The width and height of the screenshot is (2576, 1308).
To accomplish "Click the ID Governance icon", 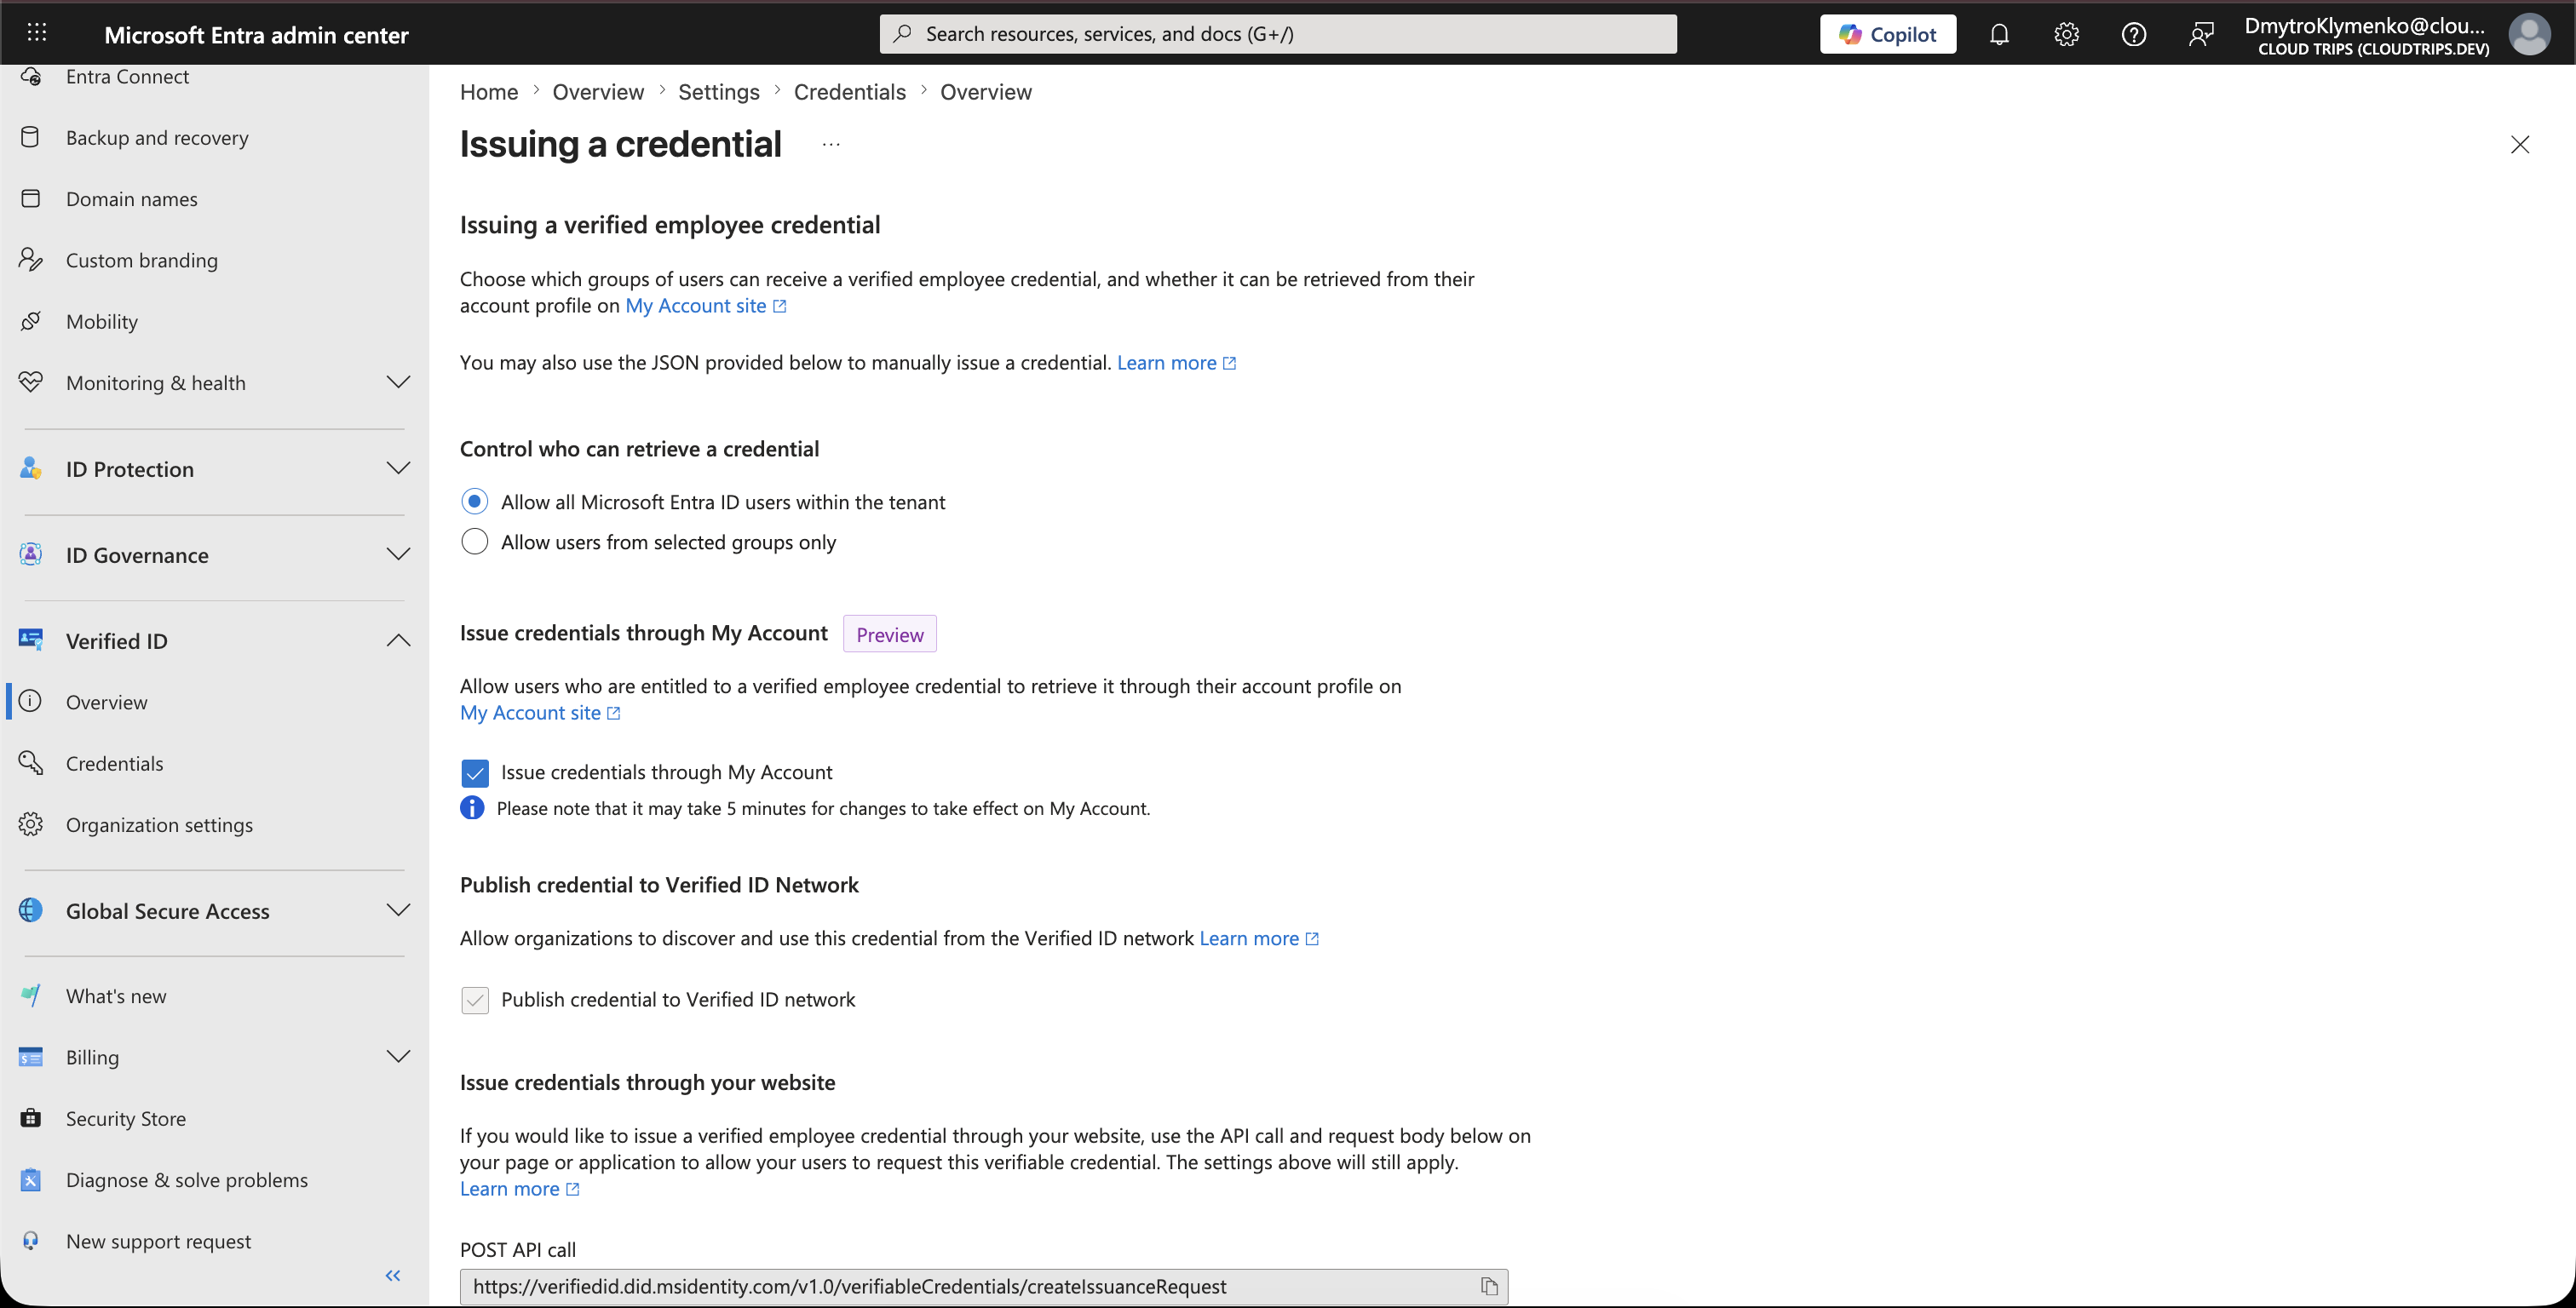I will click(31, 554).
